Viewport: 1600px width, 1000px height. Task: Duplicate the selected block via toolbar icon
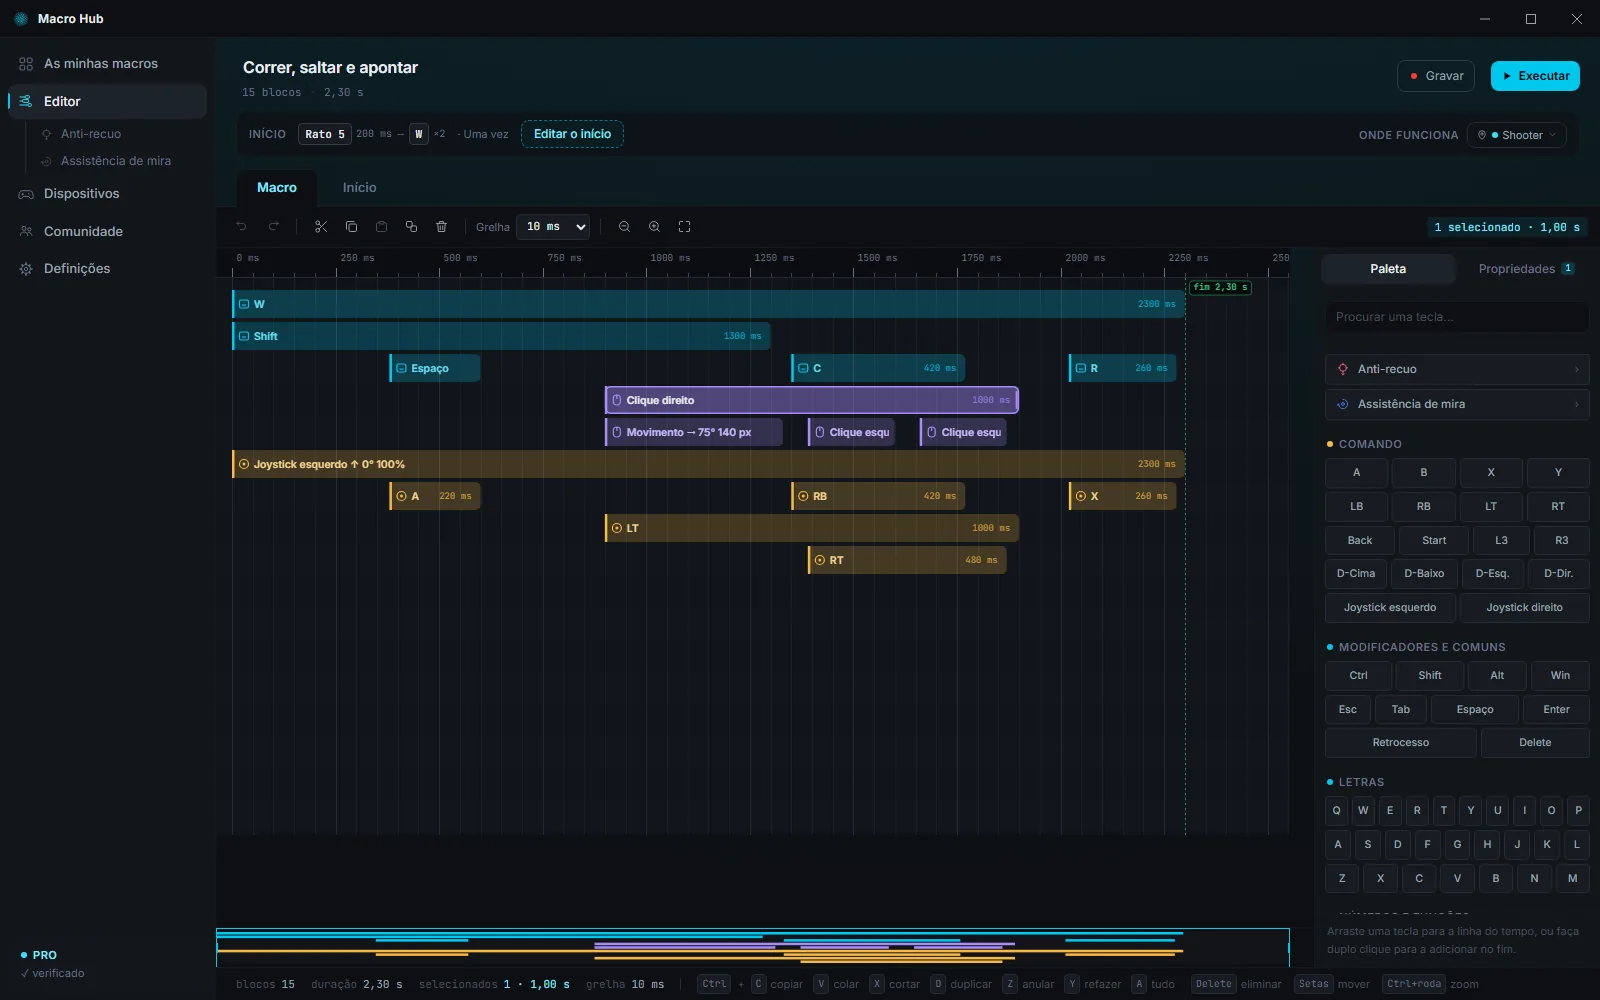tap(411, 227)
